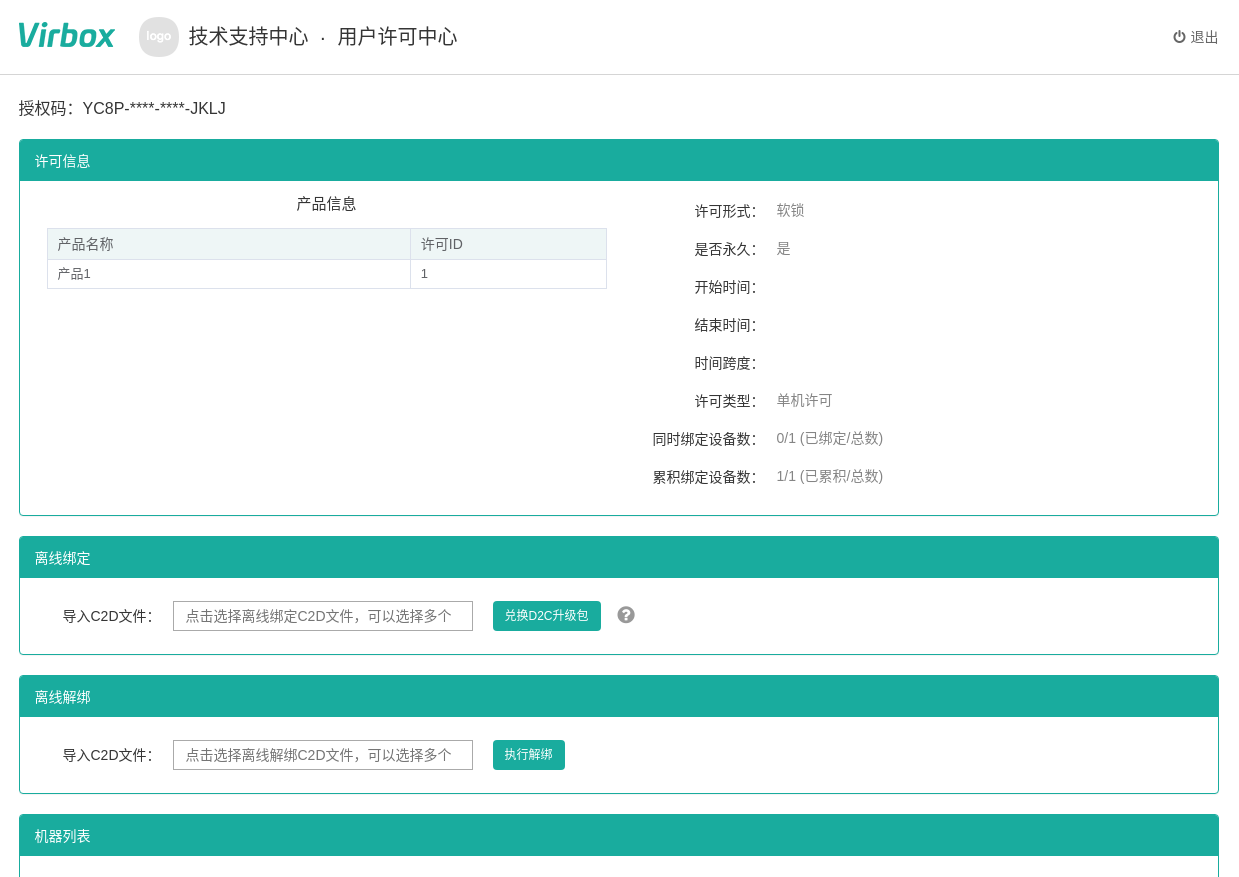This screenshot has height=877, width=1239.
Task: Click the Virbox logo
Action: click(x=66, y=36)
